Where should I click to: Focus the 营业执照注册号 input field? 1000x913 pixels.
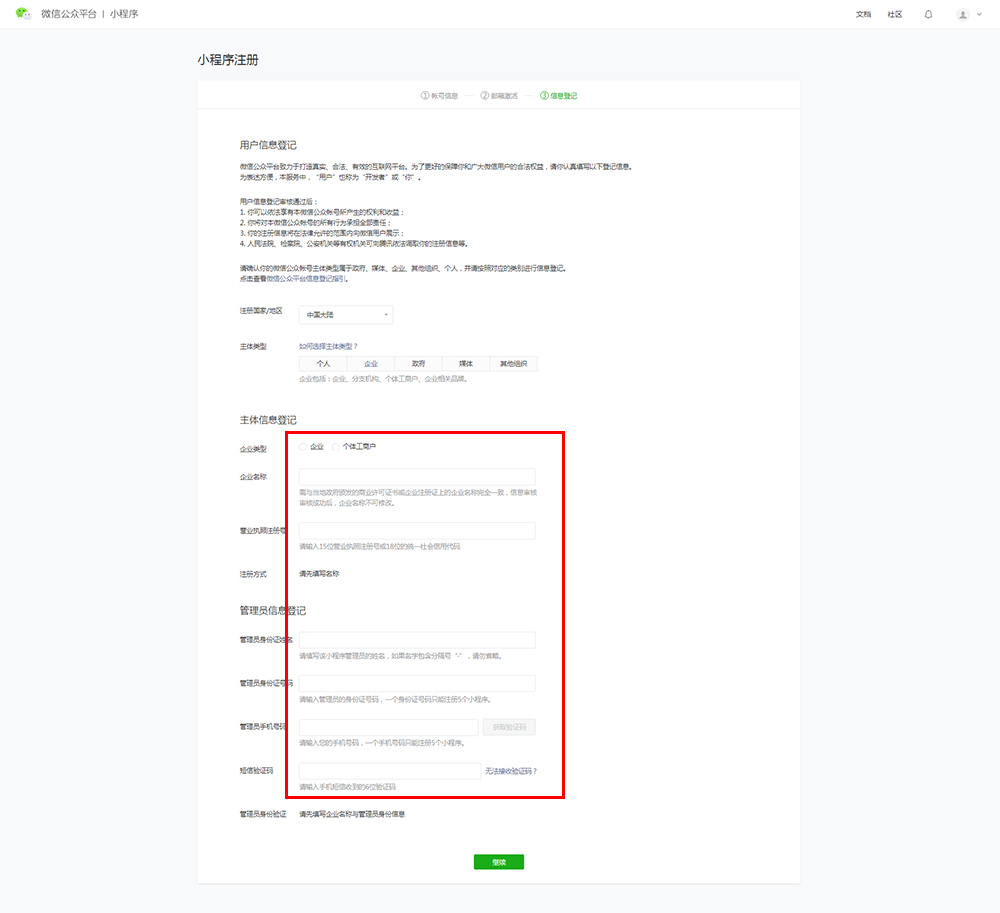point(417,531)
